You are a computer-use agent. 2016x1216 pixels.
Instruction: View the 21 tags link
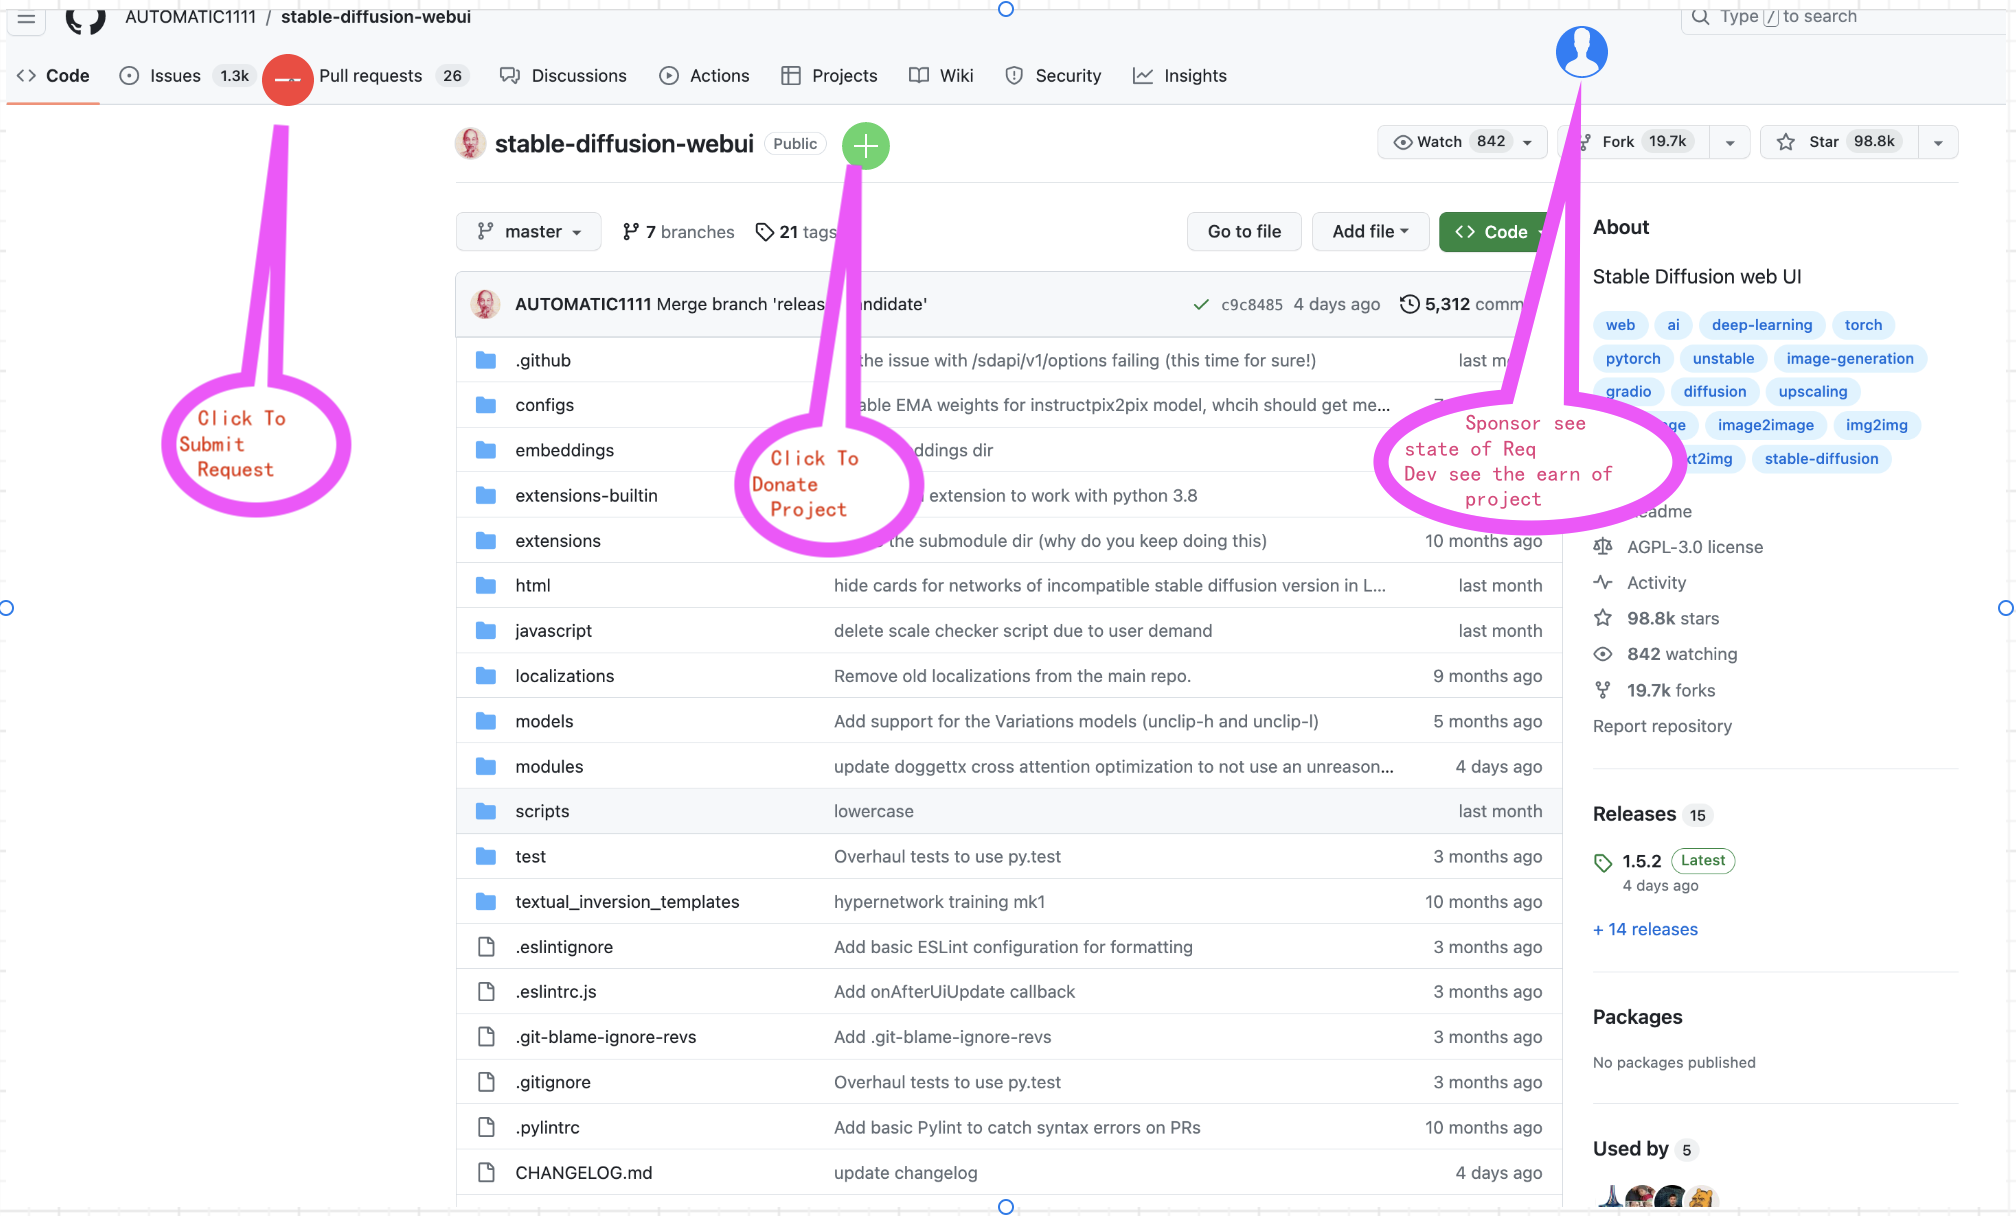coord(796,232)
